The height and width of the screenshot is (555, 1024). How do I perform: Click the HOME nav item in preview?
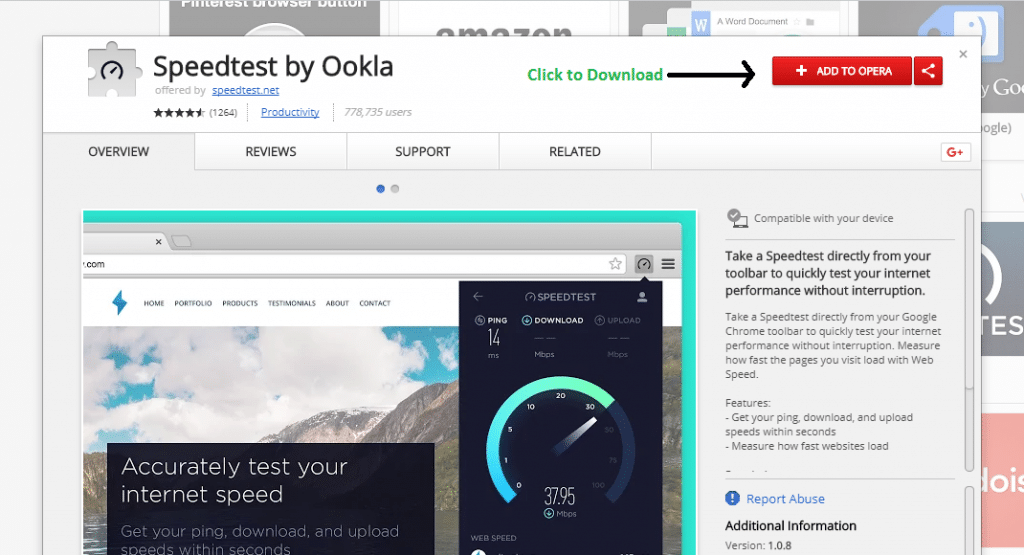pos(154,303)
